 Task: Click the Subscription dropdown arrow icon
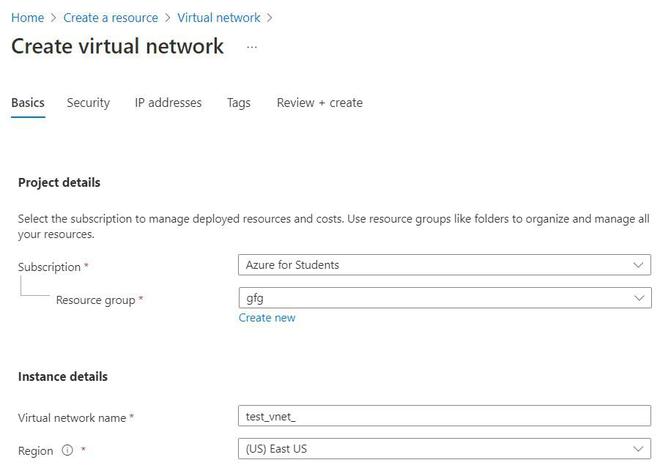(639, 265)
